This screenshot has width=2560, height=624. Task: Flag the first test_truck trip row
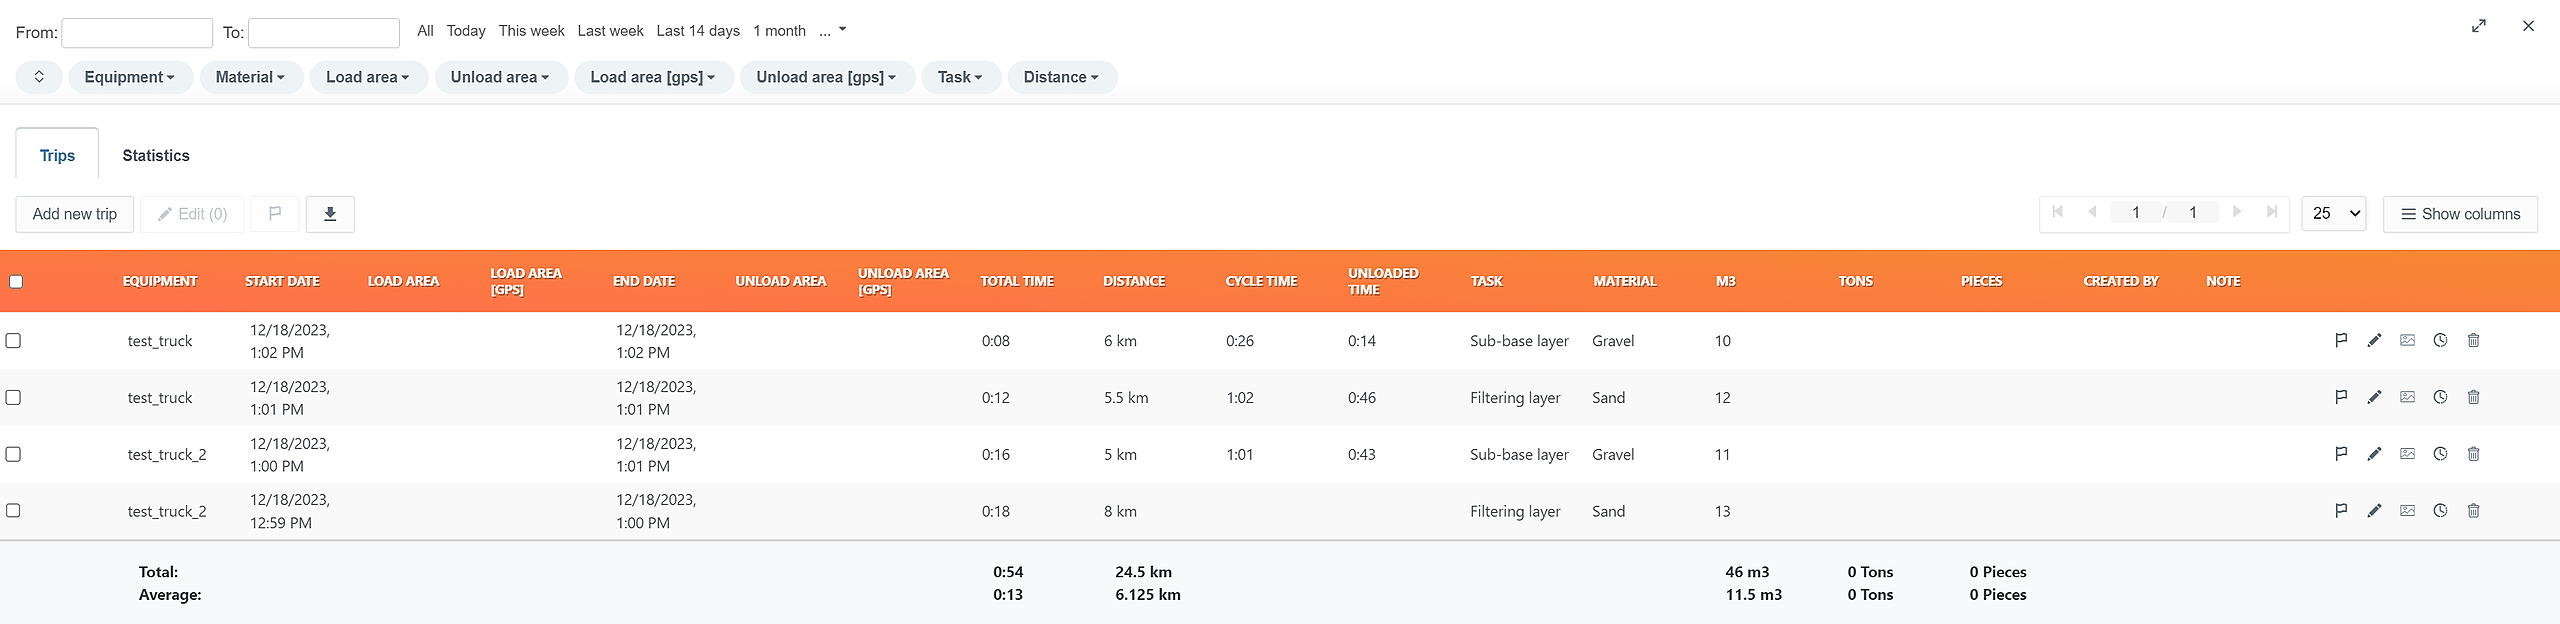(2341, 341)
